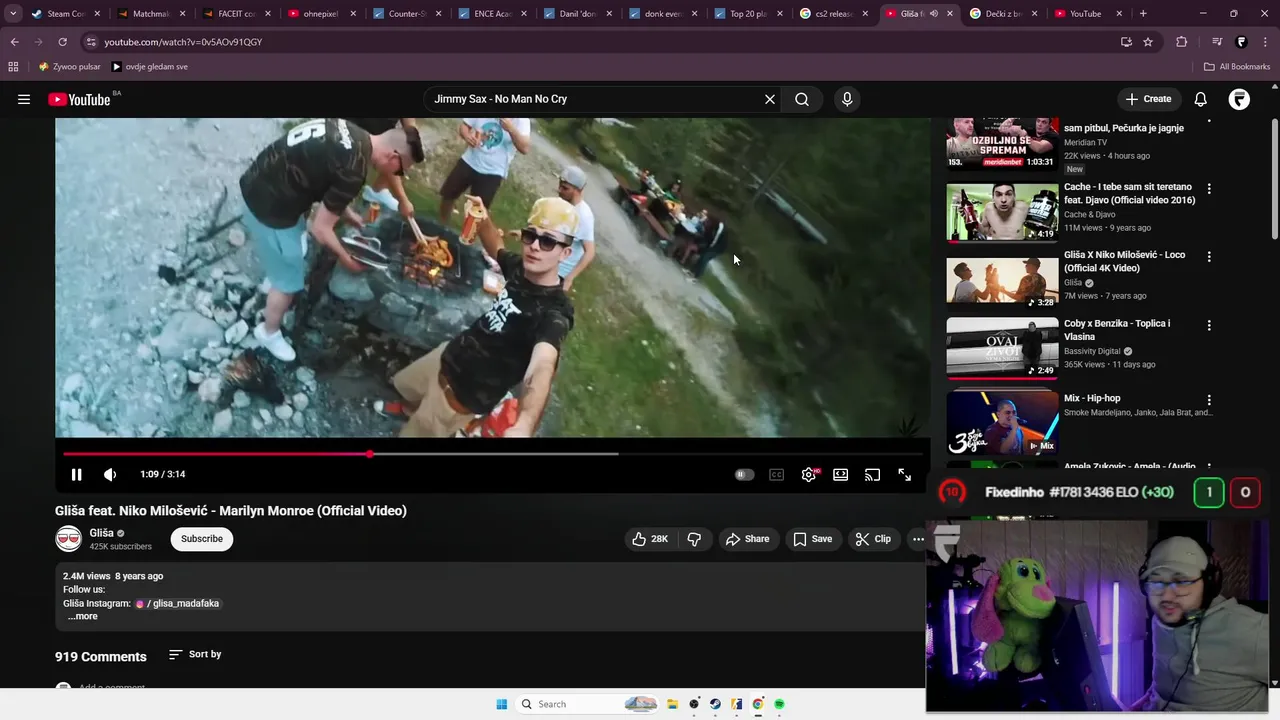
Task: Toggle video autoplay switch
Action: coord(744,474)
